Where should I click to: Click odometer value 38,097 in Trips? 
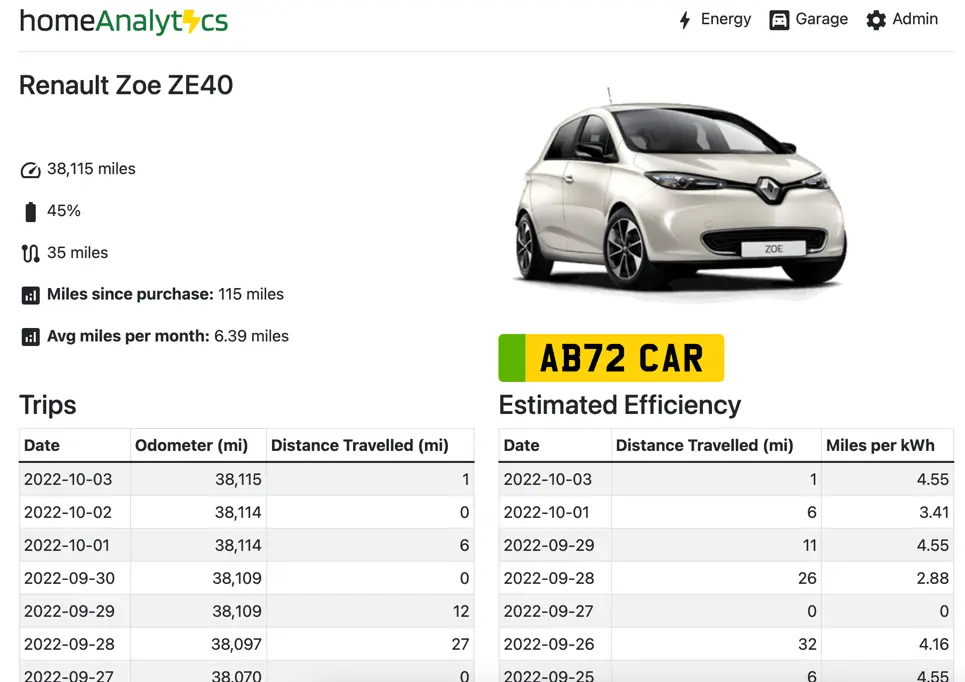236,644
